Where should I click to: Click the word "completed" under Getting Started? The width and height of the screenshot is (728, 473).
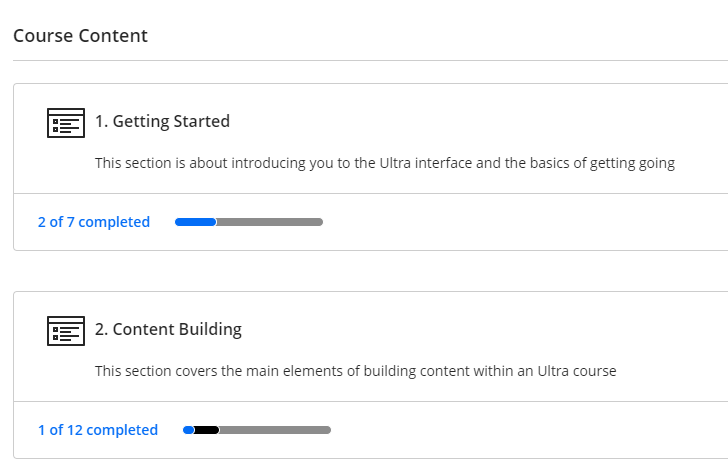click(114, 222)
